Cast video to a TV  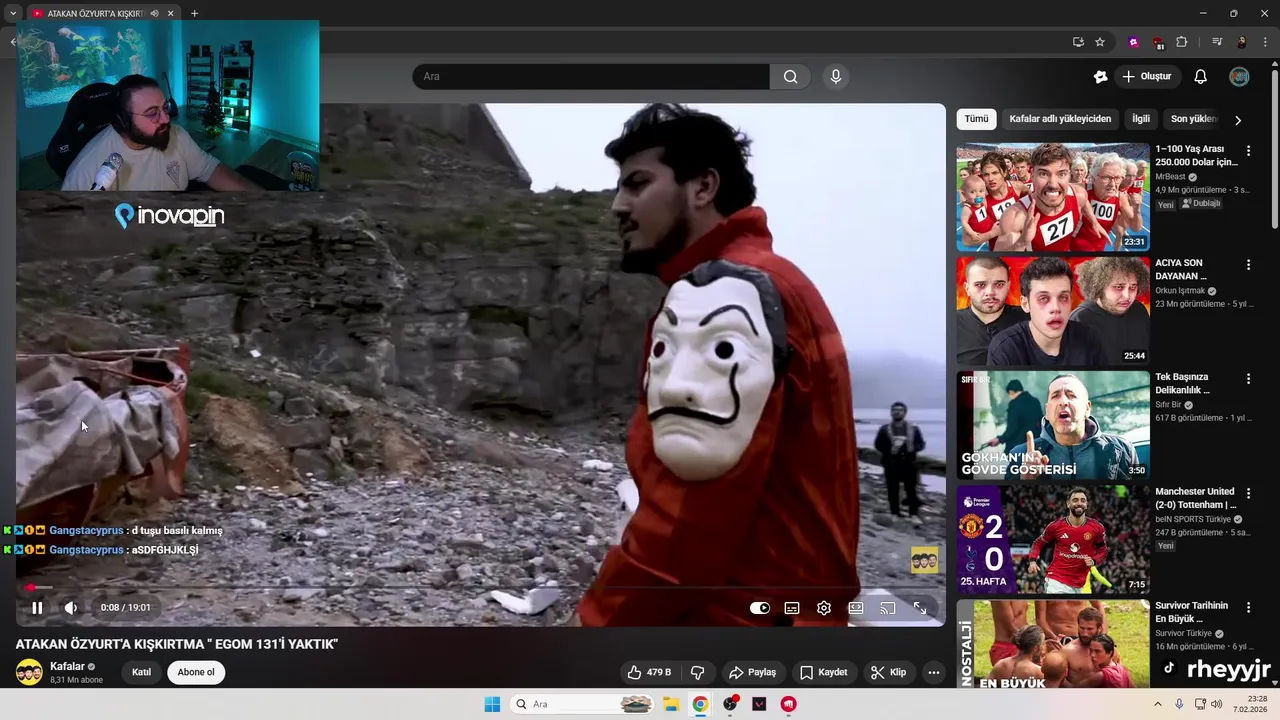[x=888, y=608]
